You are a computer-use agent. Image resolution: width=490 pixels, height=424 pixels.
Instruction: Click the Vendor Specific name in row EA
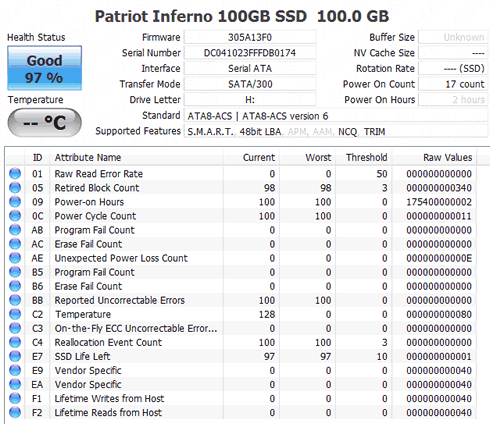pyautogui.click(x=88, y=384)
